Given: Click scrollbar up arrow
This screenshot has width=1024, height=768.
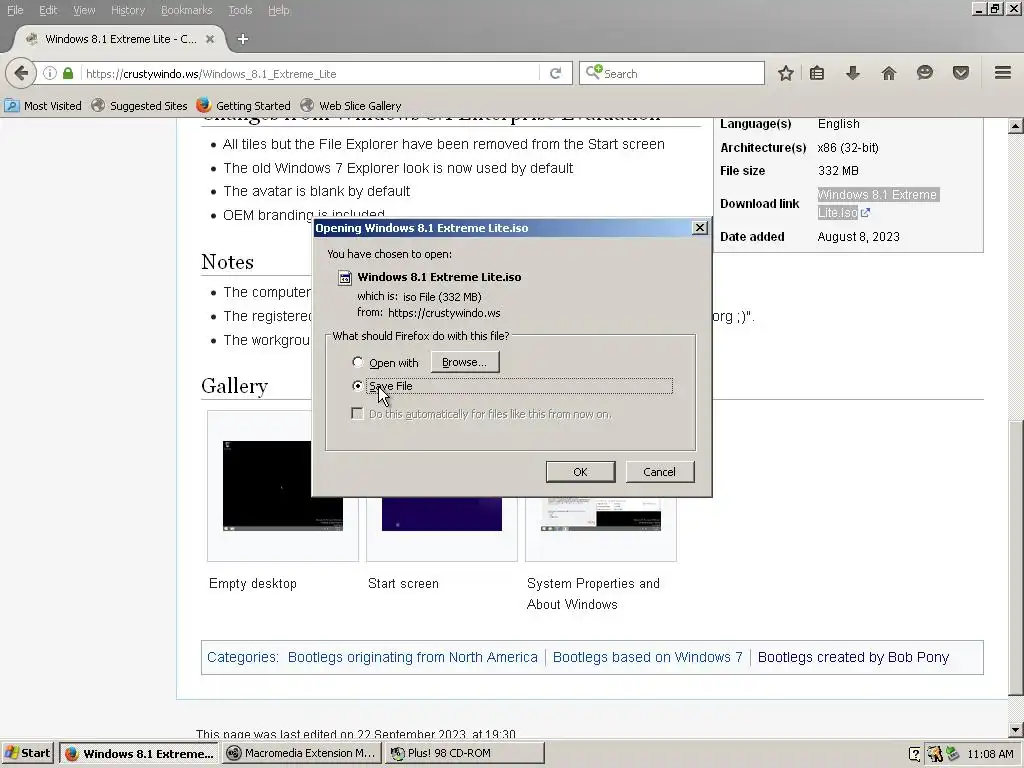Looking at the screenshot, I should [1015, 125].
